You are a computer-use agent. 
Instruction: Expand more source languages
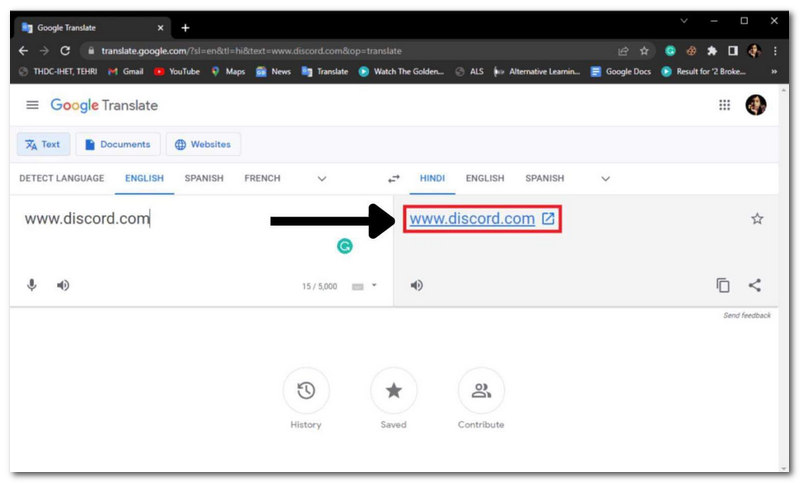tap(322, 179)
